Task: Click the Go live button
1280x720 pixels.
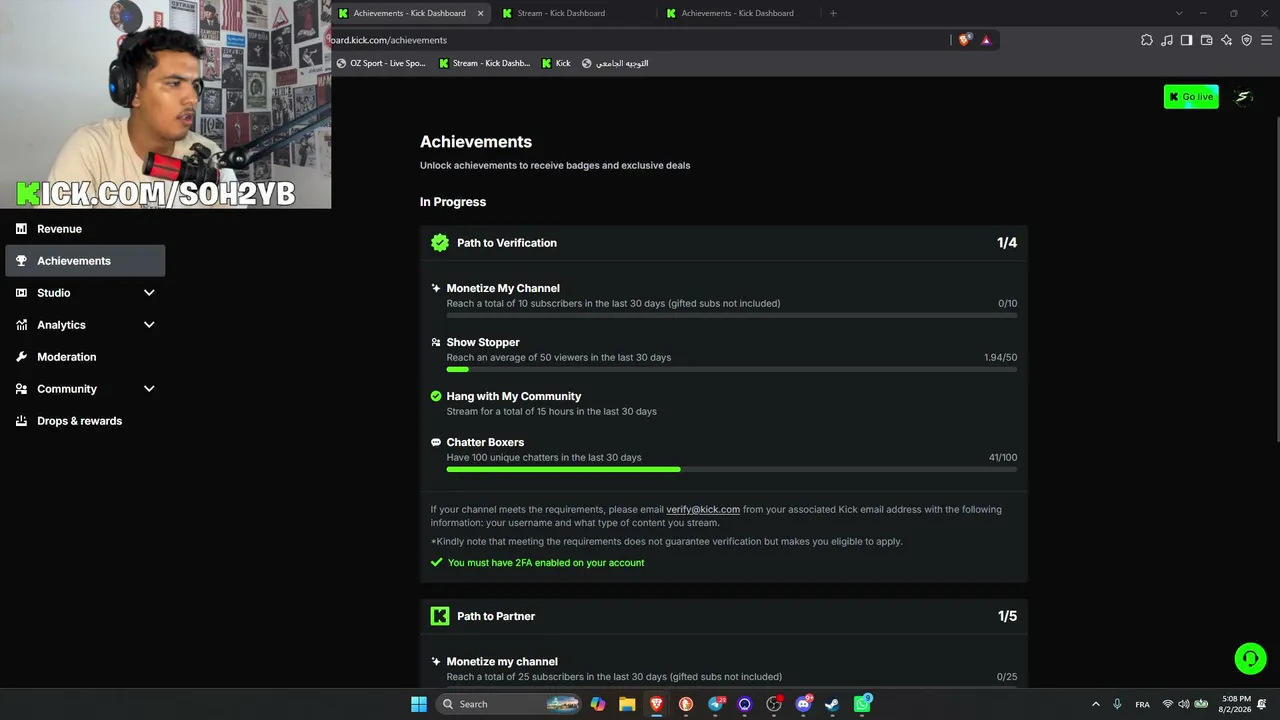Action: pyautogui.click(x=1191, y=97)
